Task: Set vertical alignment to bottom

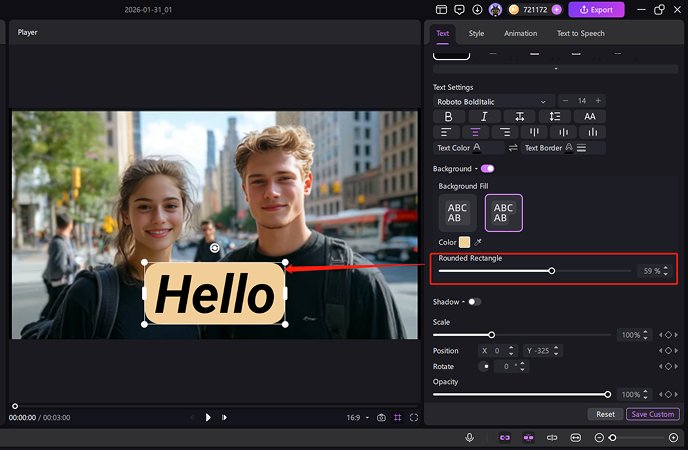Action: [x=593, y=132]
